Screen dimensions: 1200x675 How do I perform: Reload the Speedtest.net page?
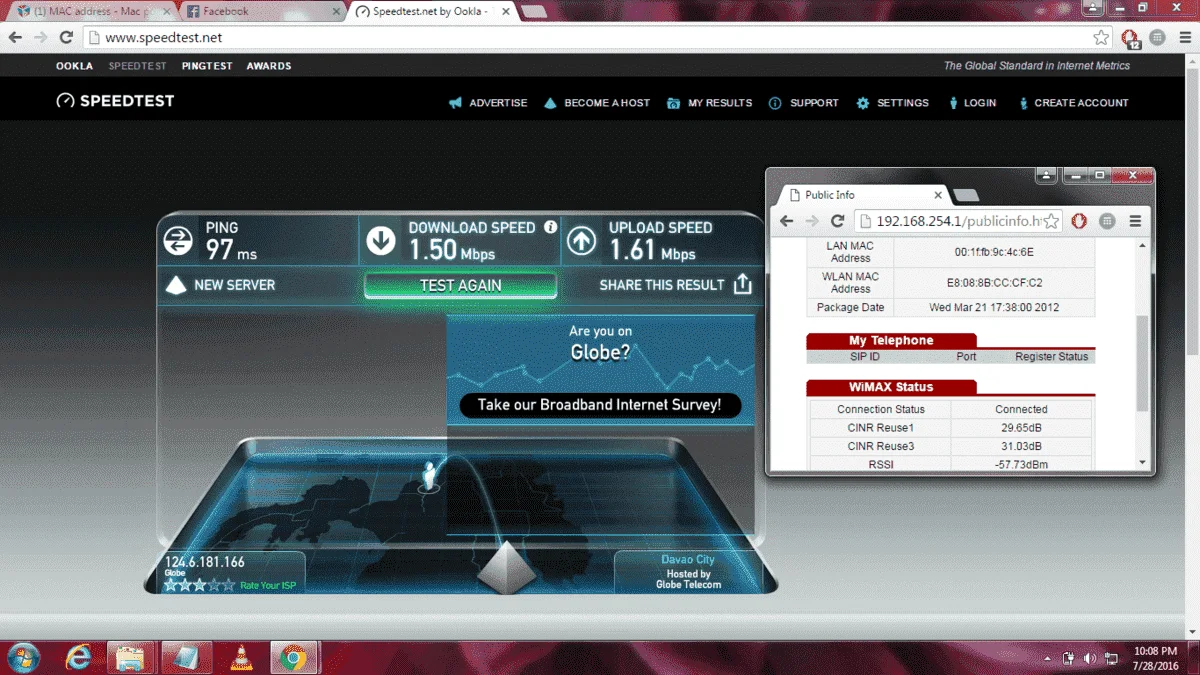pos(66,37)
